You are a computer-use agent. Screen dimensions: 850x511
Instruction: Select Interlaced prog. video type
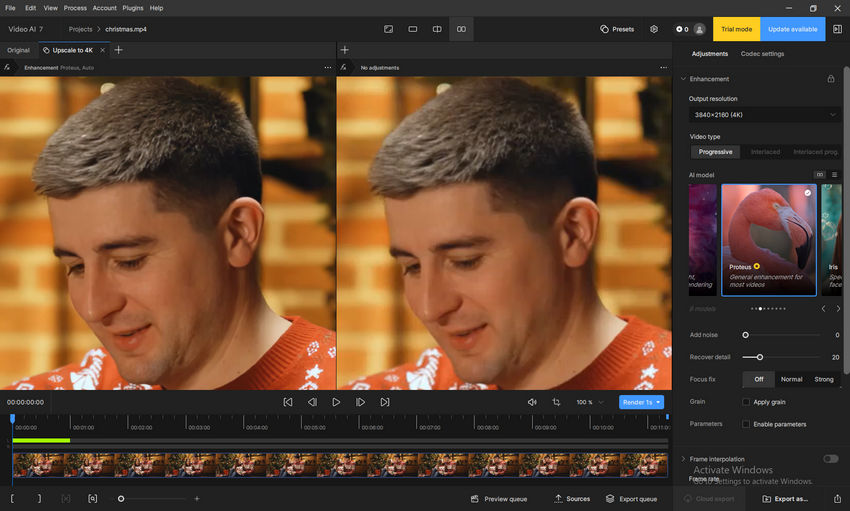point(815,152)
